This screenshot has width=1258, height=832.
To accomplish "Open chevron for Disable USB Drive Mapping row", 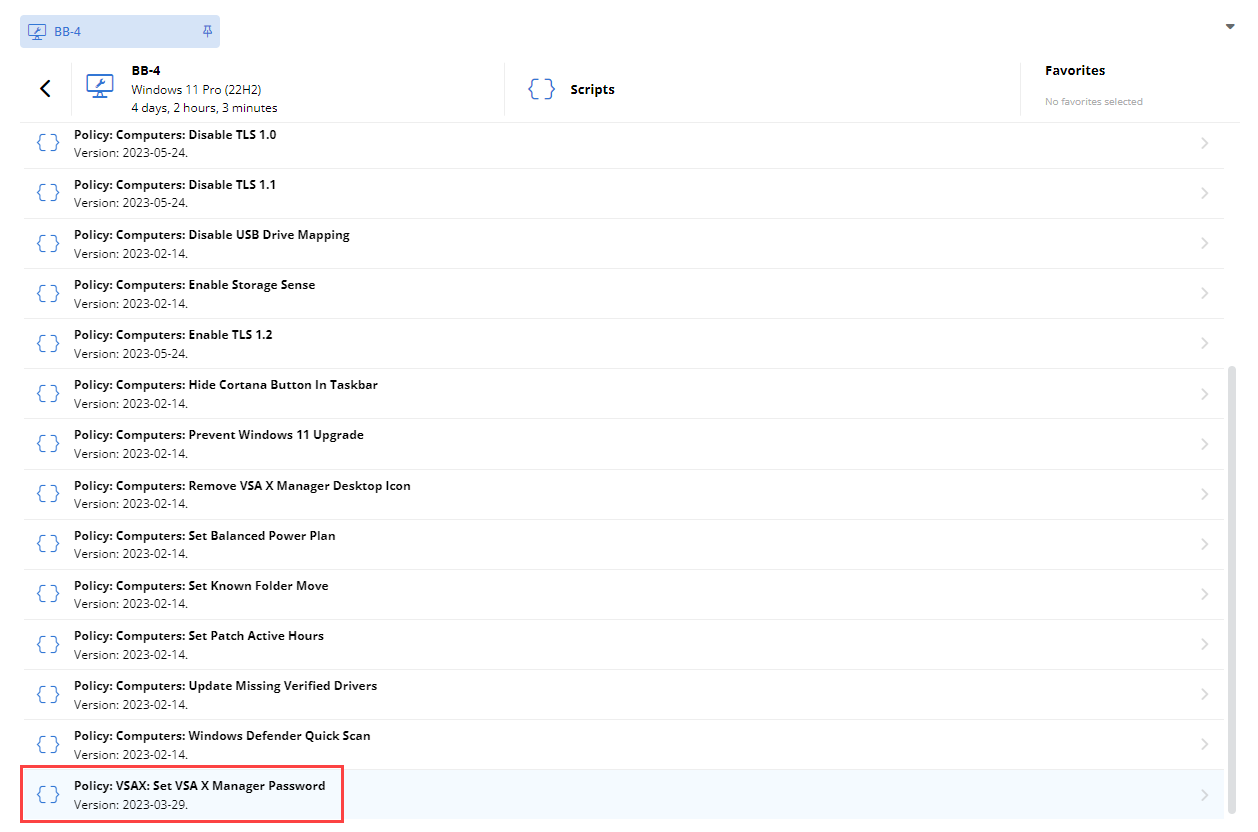I will (1204, 243).
